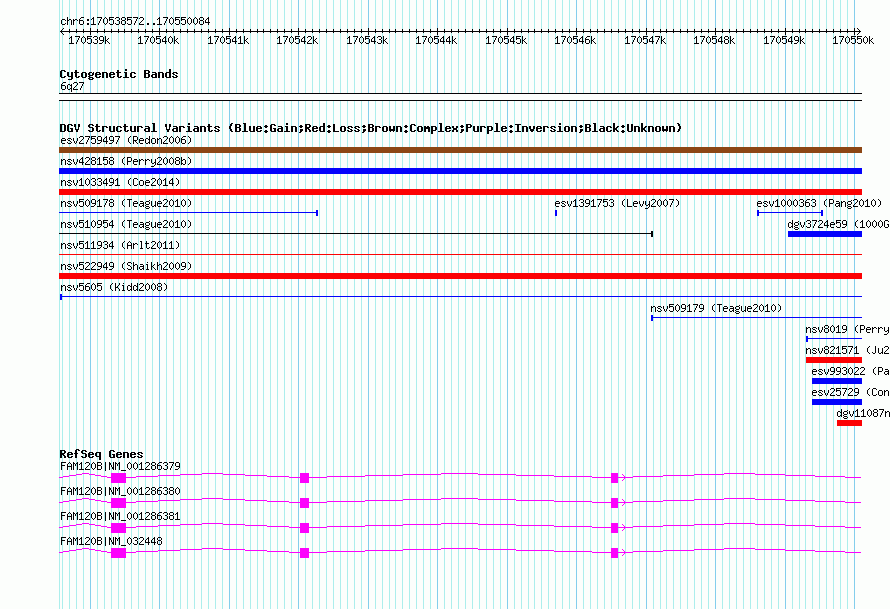Open nsv522949 (Shaikh2009) label
Image resolution: width=890 pixels, height=609 pixels.
point(126,266)
